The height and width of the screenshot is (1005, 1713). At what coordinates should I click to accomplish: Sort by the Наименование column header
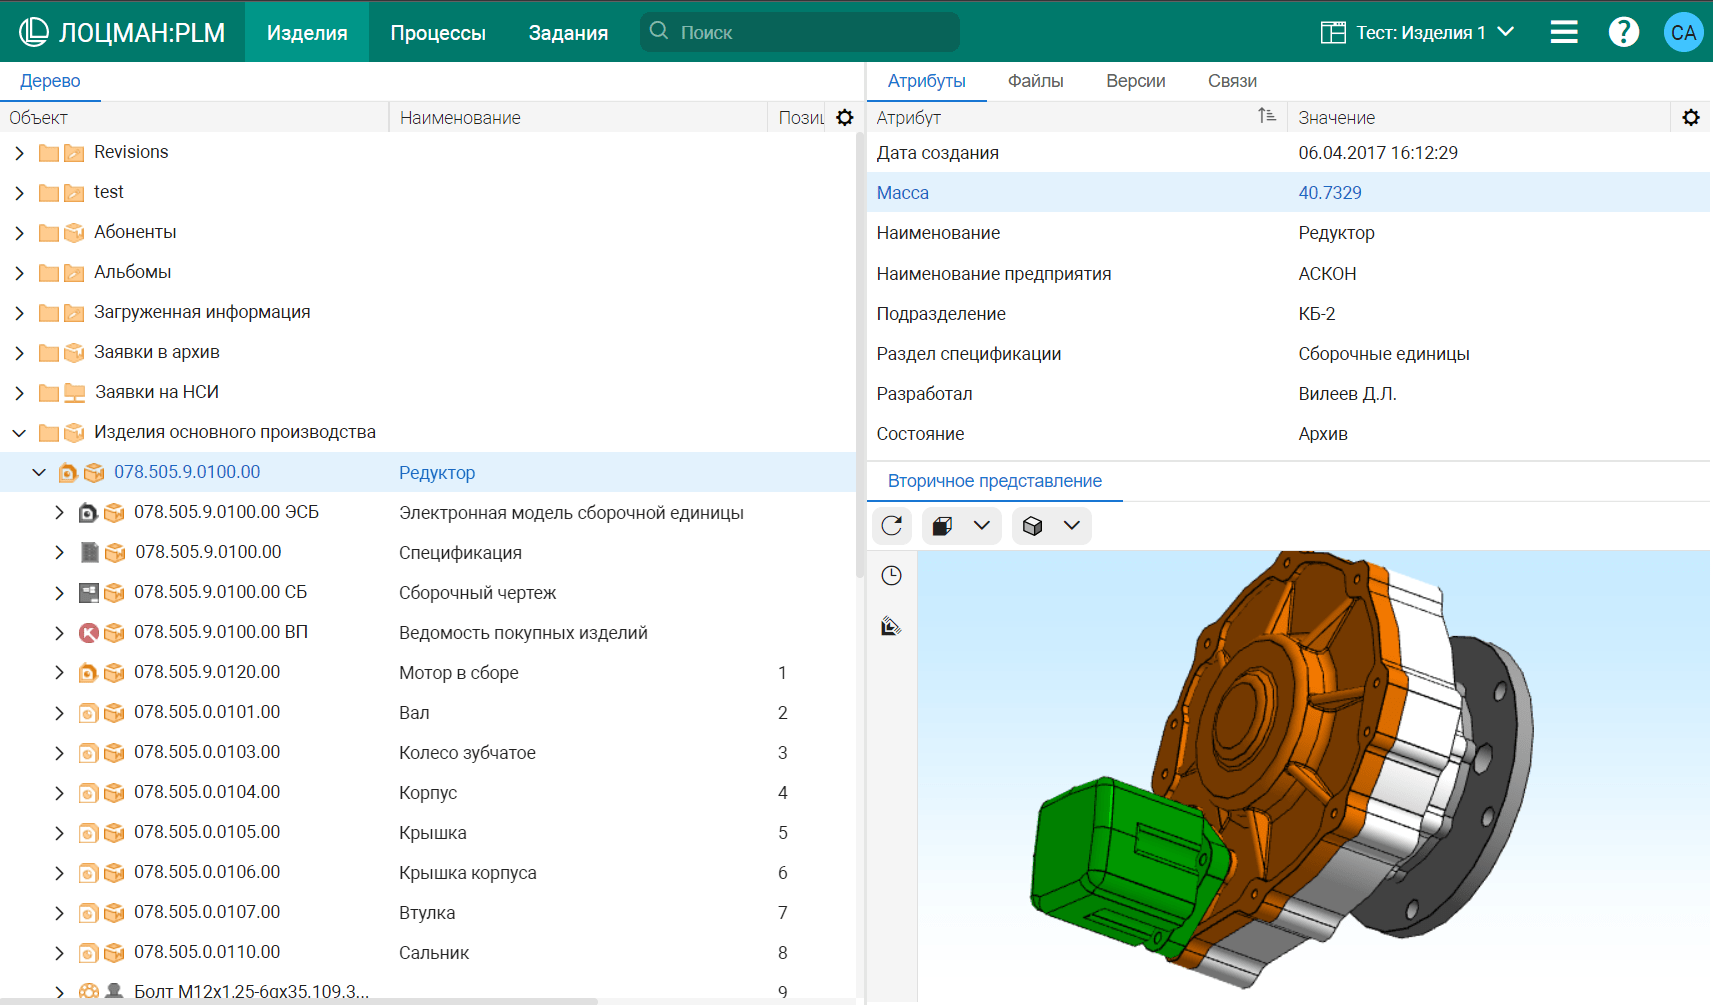[x=578, y=117]
